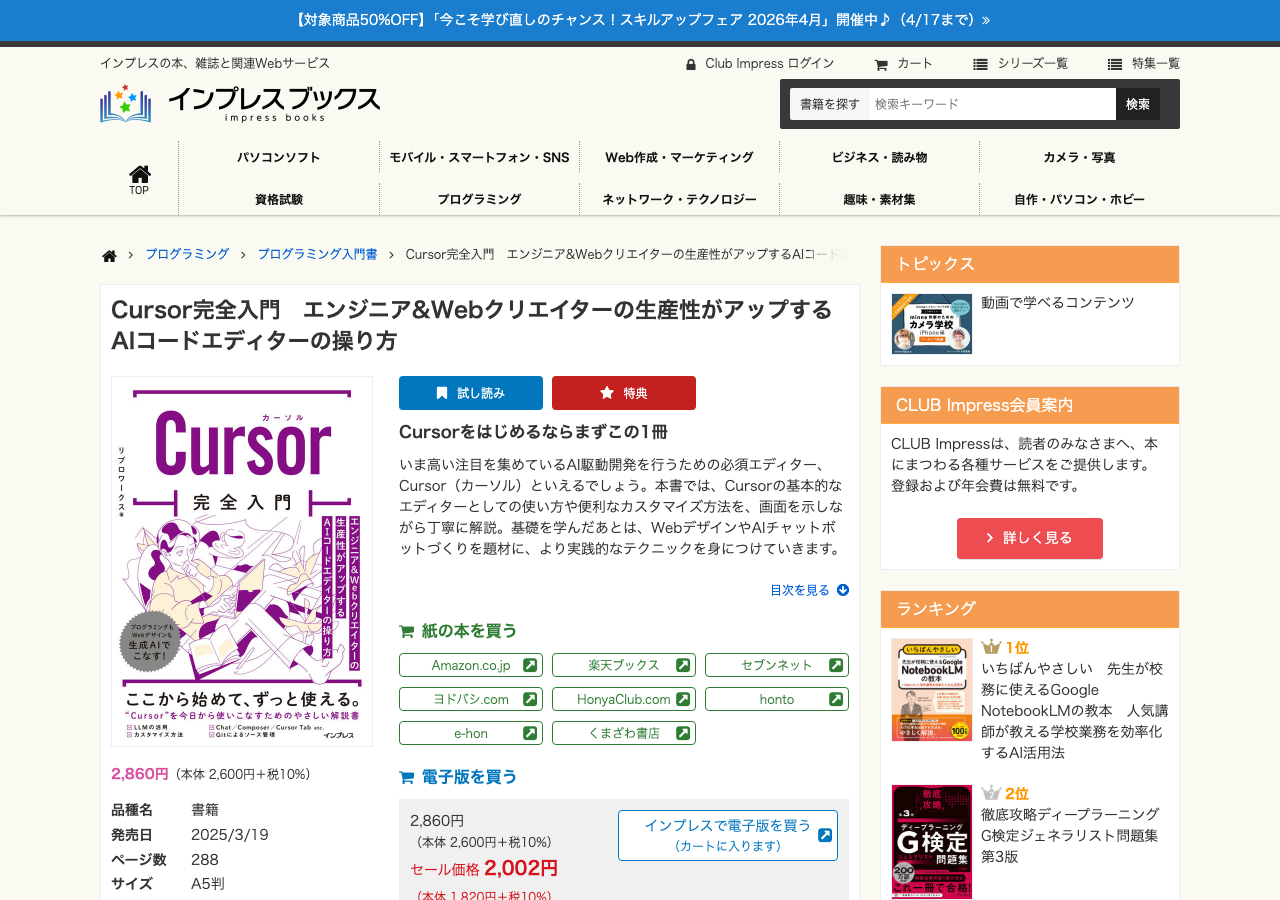This screenshot has width=1280, height=900.
Task: Open the series list icon link
Action: click(x=981, y=65)
